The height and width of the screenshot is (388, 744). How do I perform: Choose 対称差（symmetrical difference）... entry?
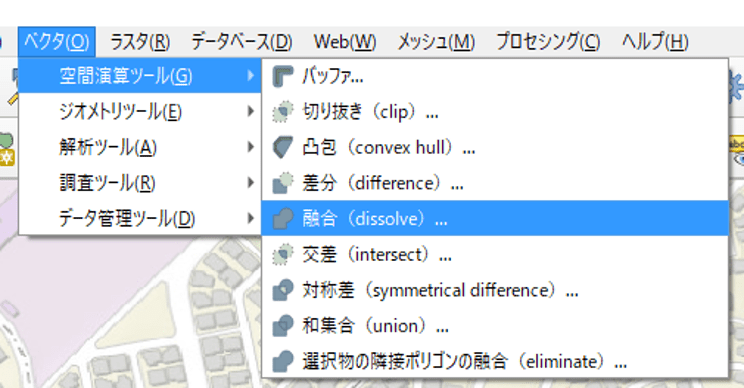click(495, 290)
